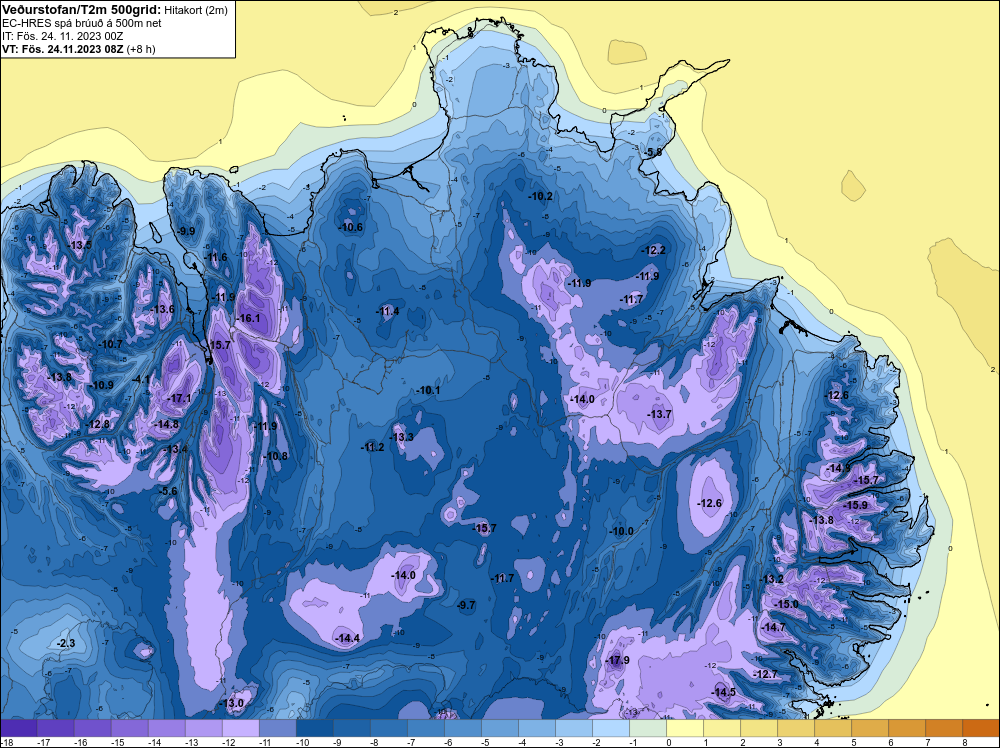Click the -10.8 temperature label
The image size is (1000, 748).
(276, 456)
